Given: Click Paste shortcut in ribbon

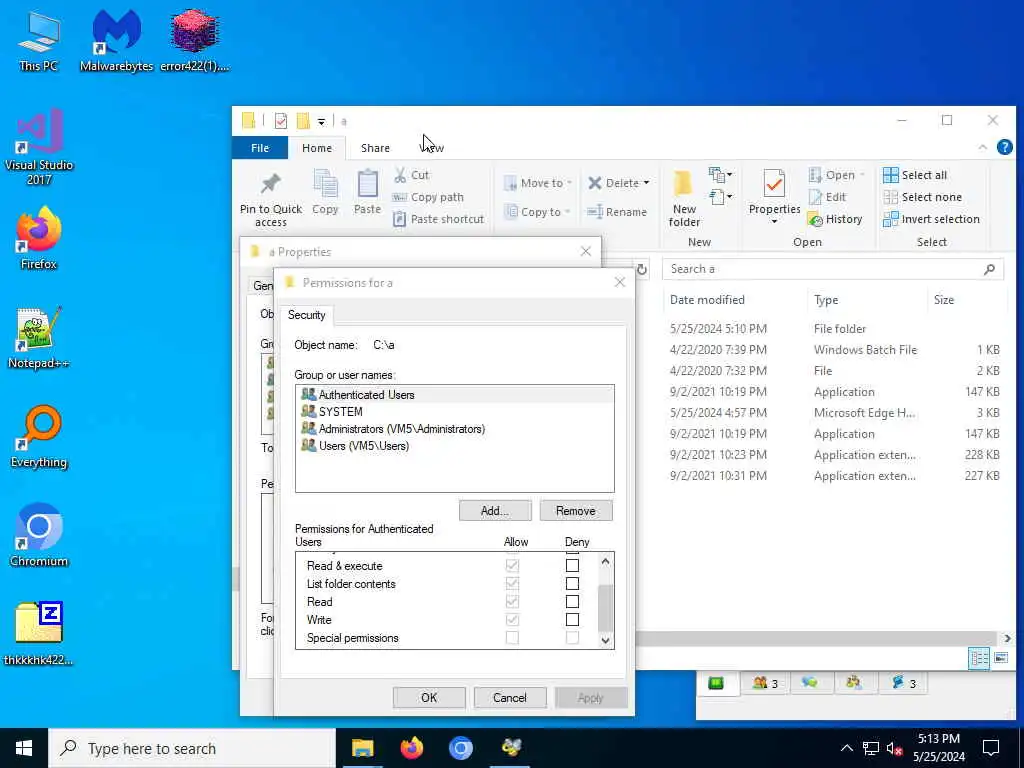Looking at the screenshot, I should [439, 219].
